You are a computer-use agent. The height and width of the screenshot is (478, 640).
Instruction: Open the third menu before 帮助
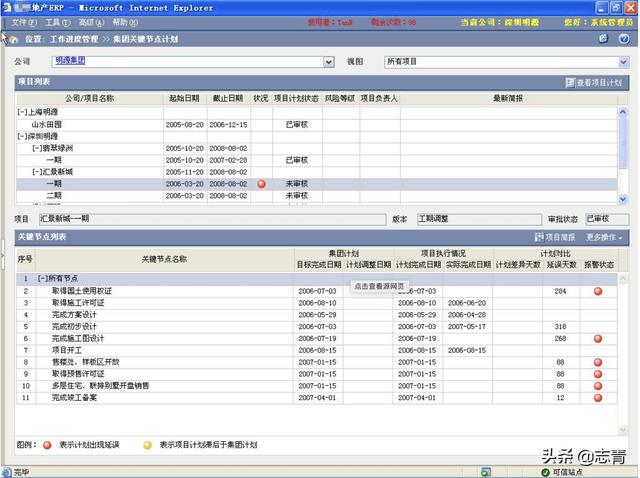[91, 22]
